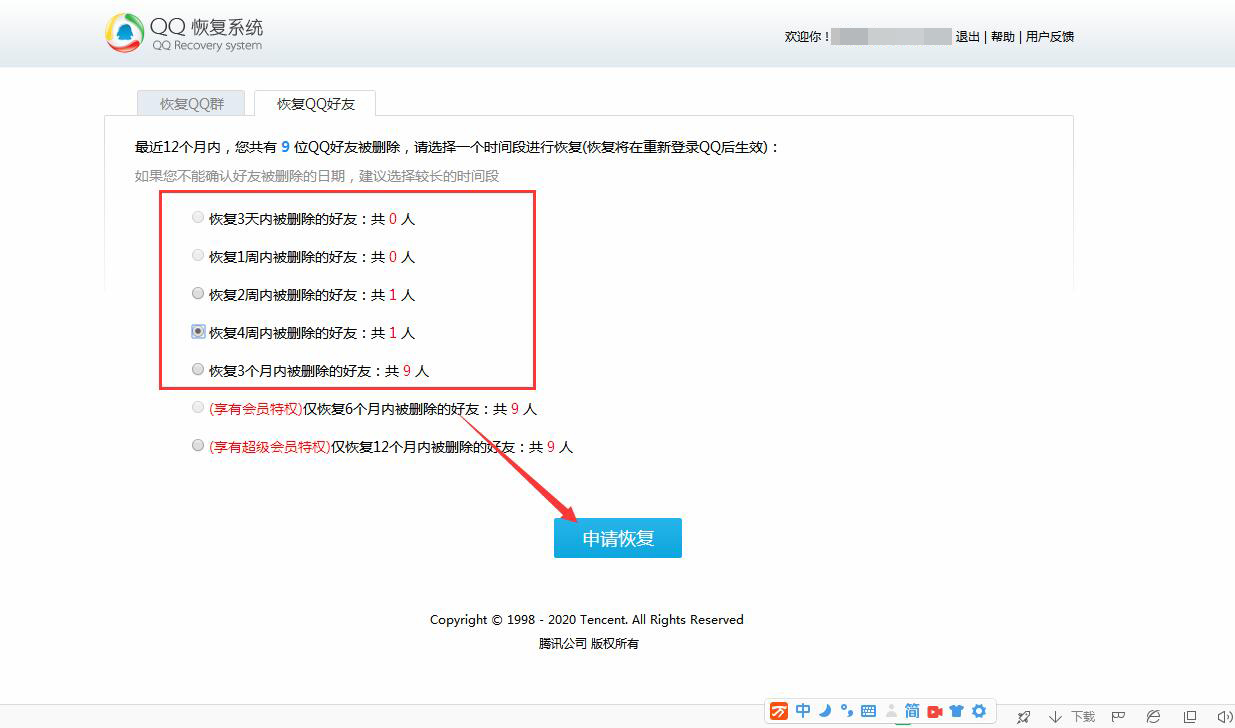Select the 12个月 super member radio option

pos(198,445)
